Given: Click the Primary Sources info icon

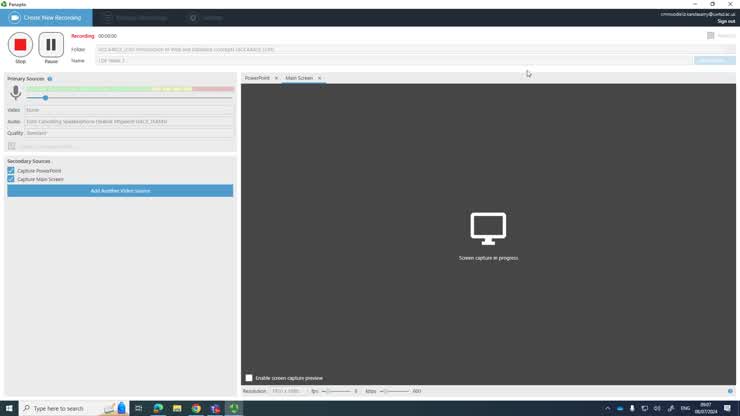Looking at the screenshot, I should click(x=50, y=79).
